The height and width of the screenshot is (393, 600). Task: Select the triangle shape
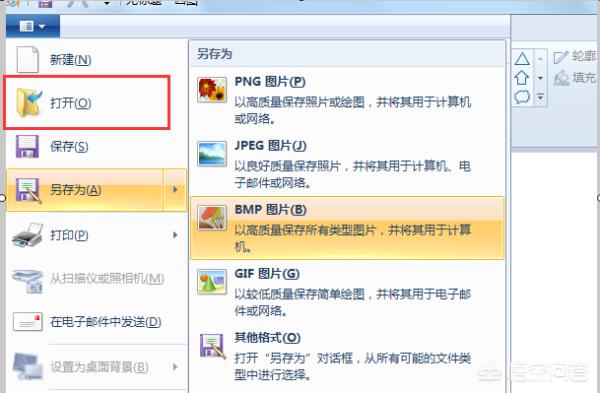point(522,59)
